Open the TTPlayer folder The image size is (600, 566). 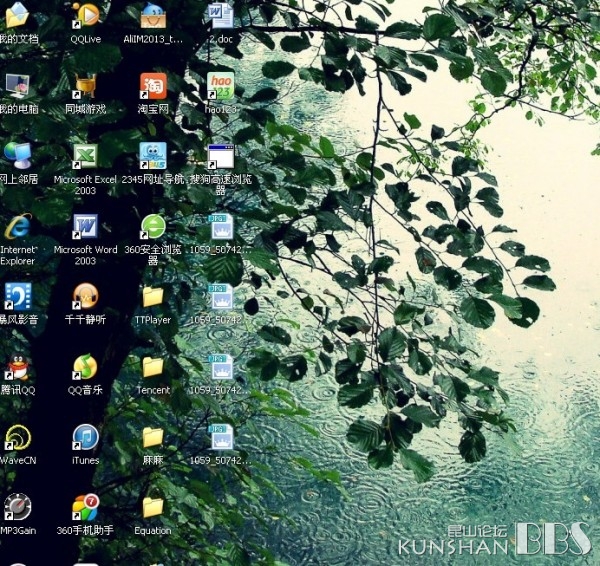click(x=153, y=297)
